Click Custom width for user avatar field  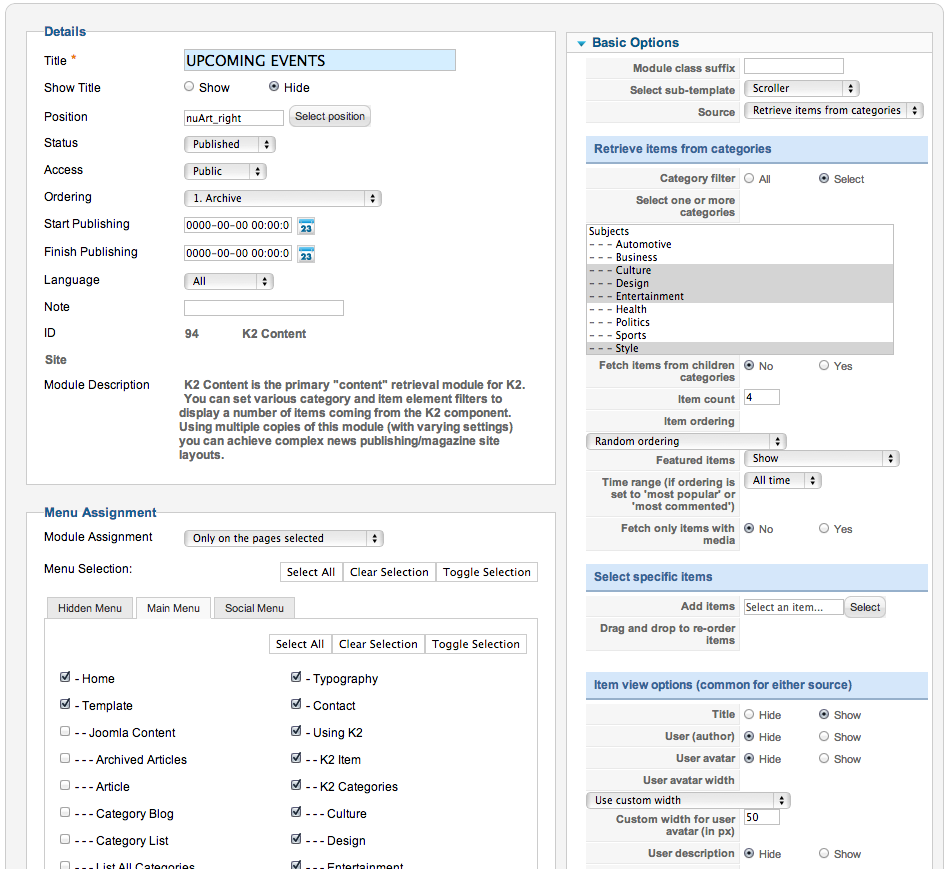762,818
